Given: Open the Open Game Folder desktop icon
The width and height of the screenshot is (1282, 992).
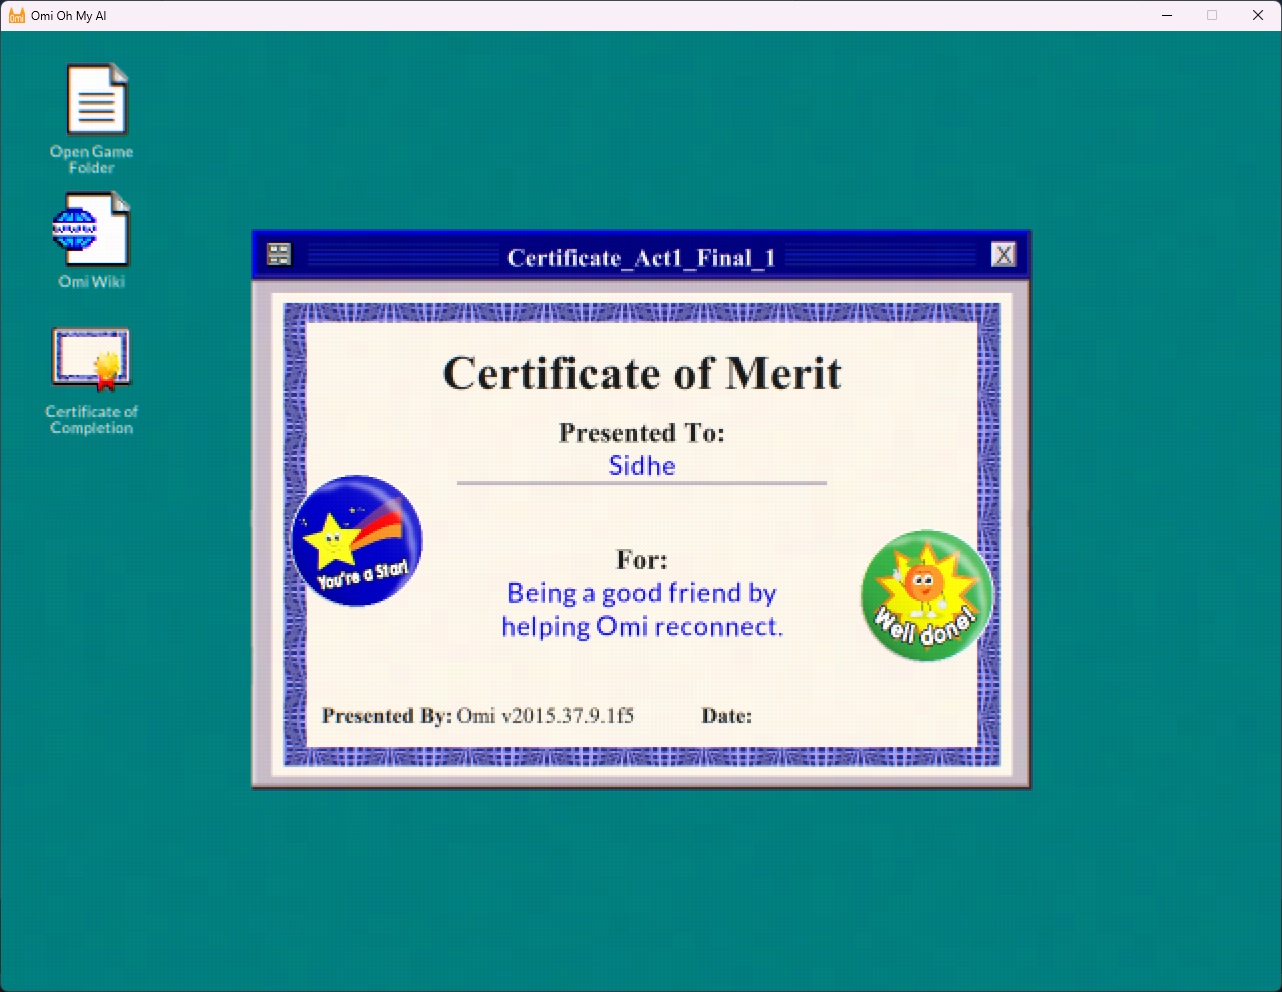Looking at the screenshot, I should (96, 100).
